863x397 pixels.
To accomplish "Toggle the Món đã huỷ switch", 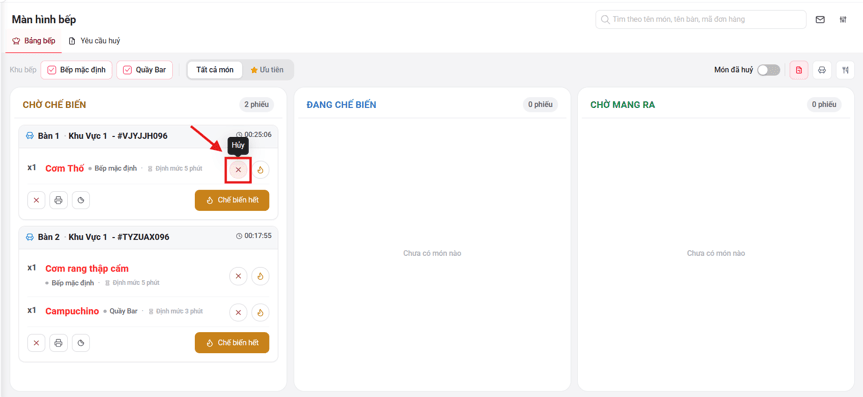I will 768,70.
